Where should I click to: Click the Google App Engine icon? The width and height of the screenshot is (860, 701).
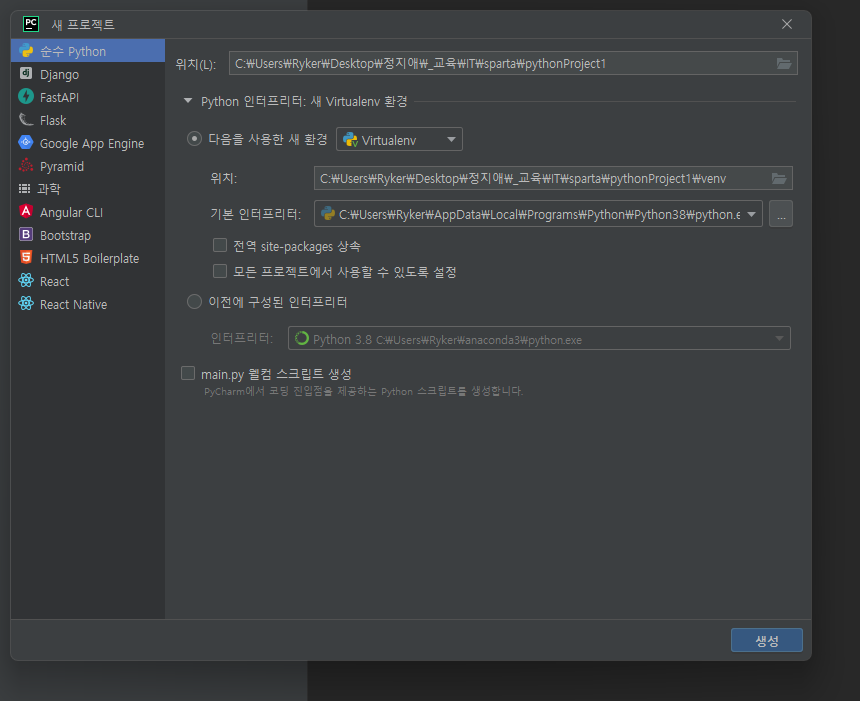pyautogui.click(x=26, y=143)
